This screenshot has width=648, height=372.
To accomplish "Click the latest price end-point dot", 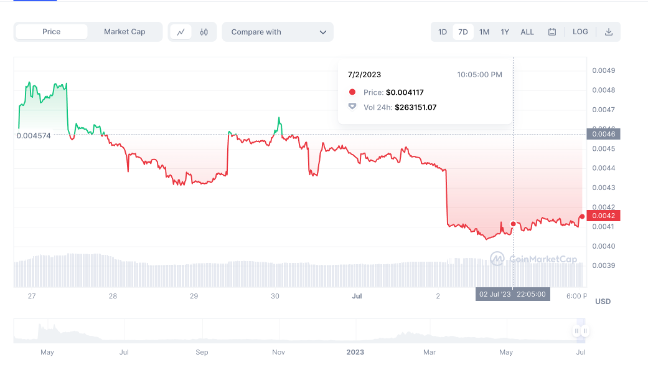I will 582,217.
